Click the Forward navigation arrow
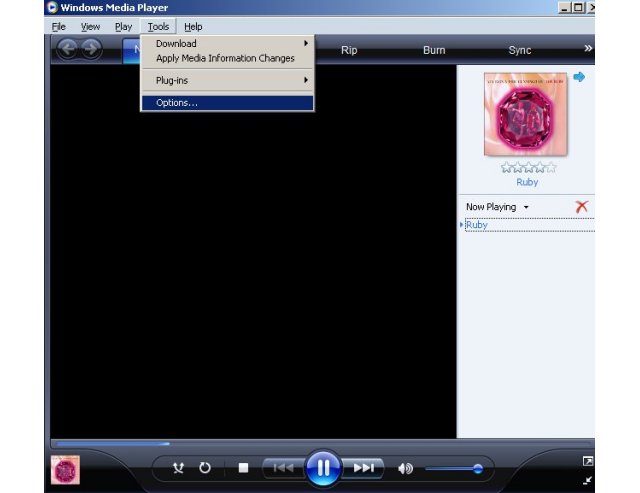The width and height of the screenshot is (640, 493). (91, 49)
